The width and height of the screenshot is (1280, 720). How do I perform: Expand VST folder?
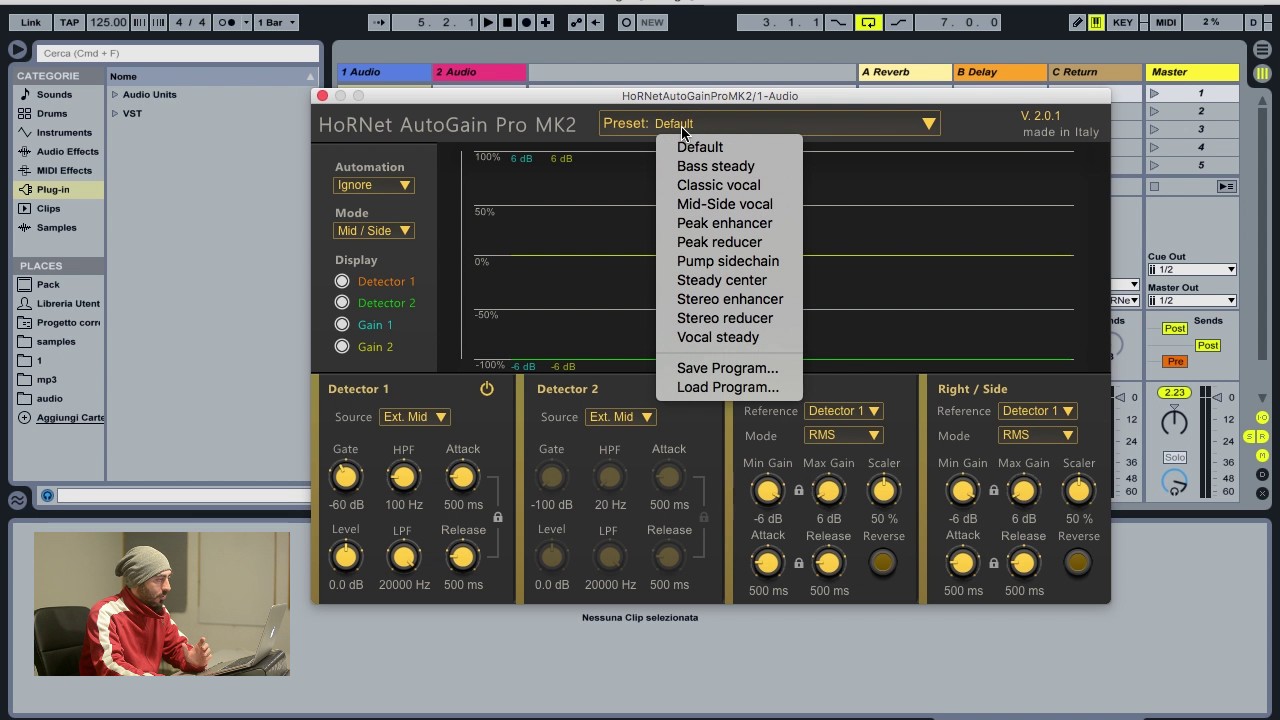(115, 113)
